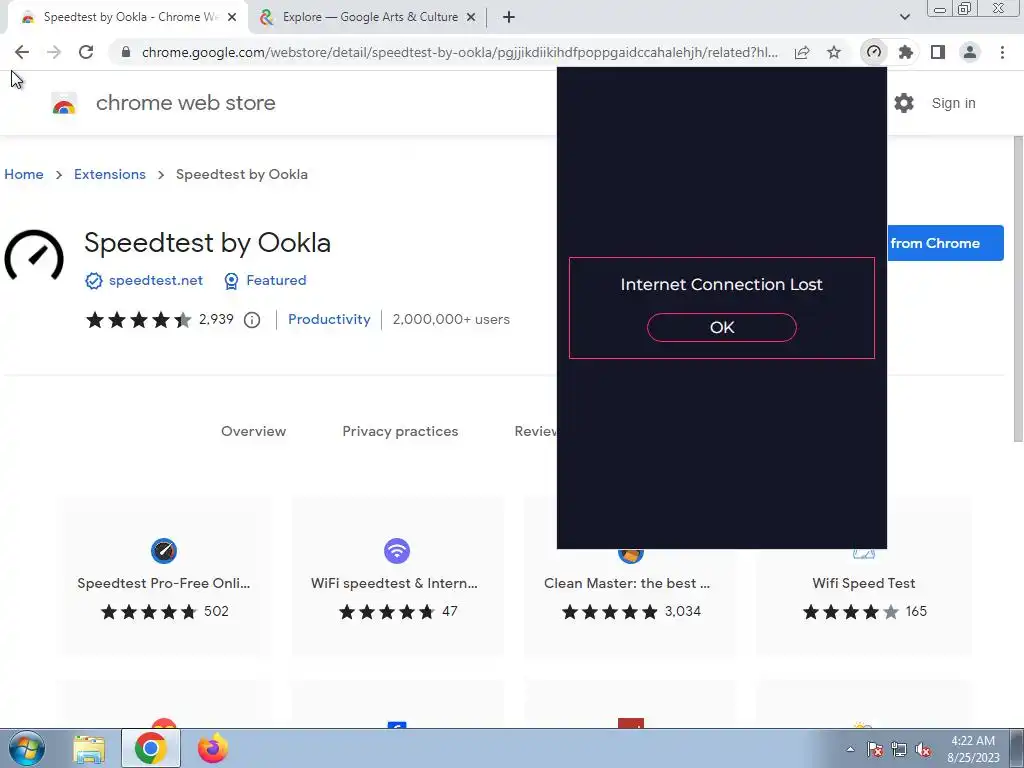Click the network tray icon
The width and height of the screenshot is (1024, 768).
click(899, 750)
